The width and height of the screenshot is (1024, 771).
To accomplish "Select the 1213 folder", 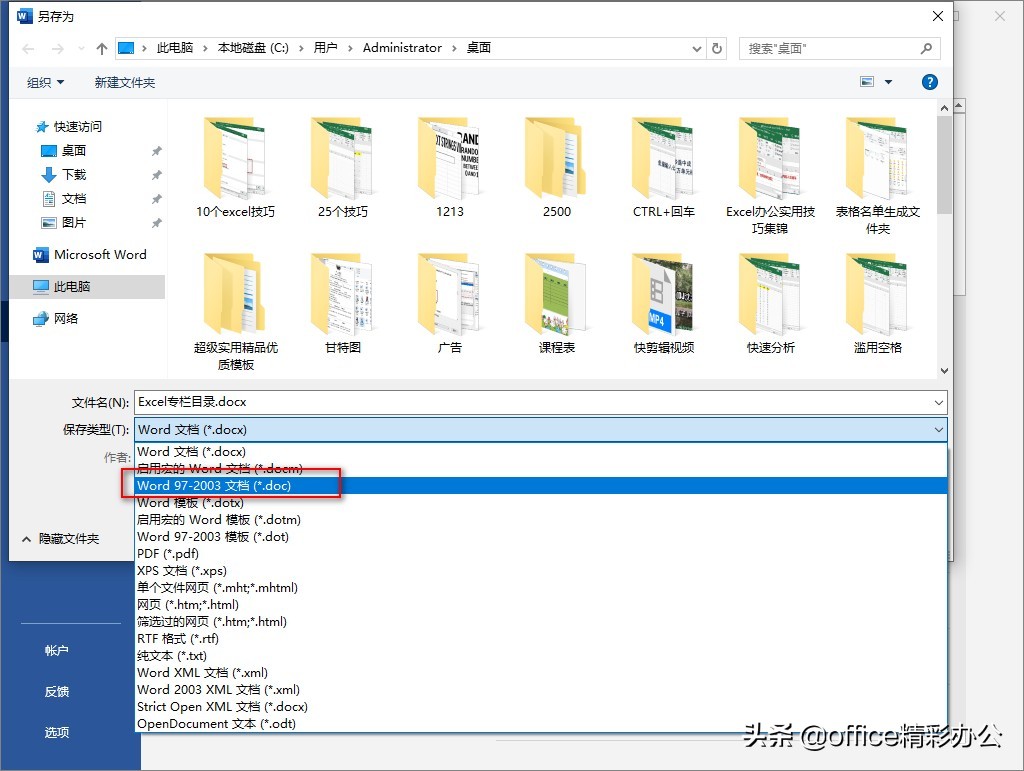I will (x=450, y=167).
